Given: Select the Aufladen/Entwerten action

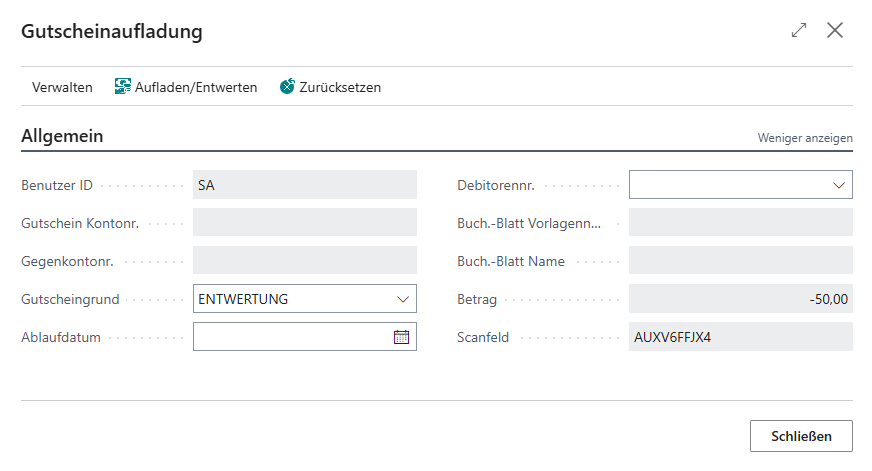Looking at the screenshot, I should tap(195, 87).
